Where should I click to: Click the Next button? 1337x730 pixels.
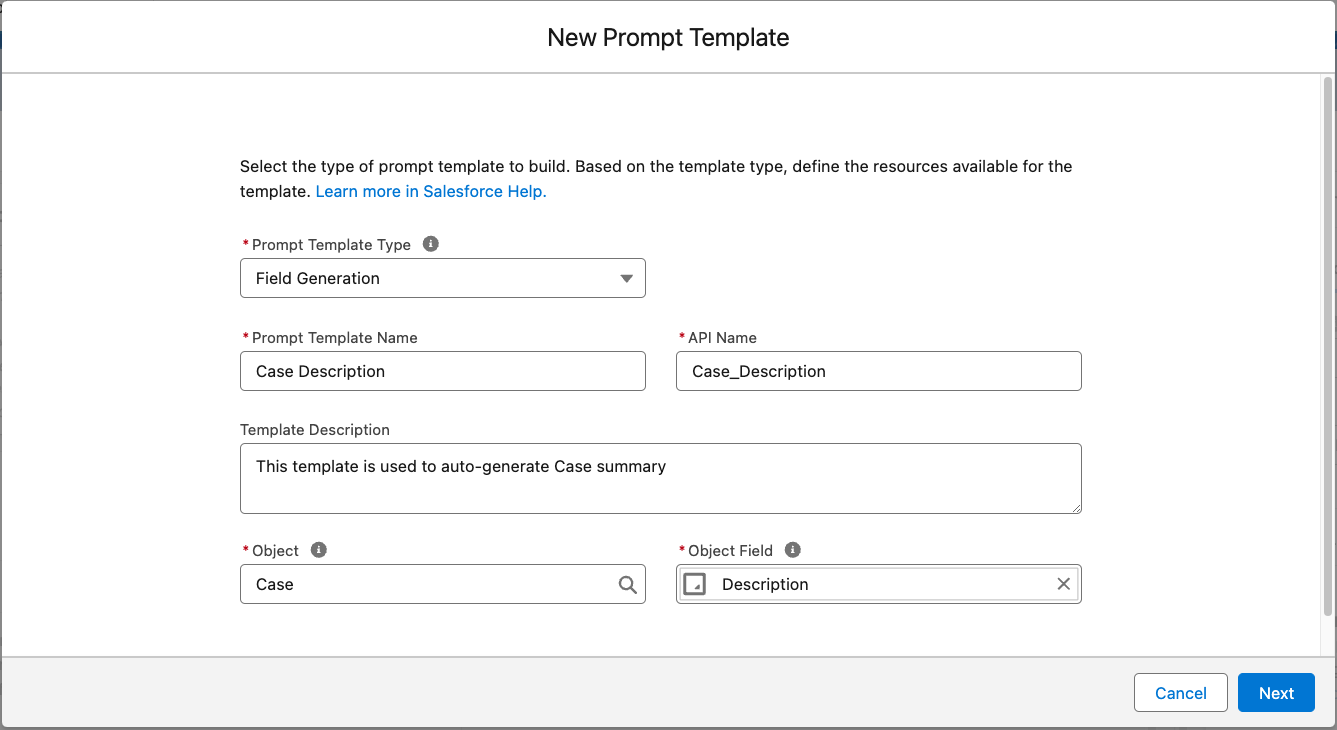pyautogui.click(x=1276, y=692)
